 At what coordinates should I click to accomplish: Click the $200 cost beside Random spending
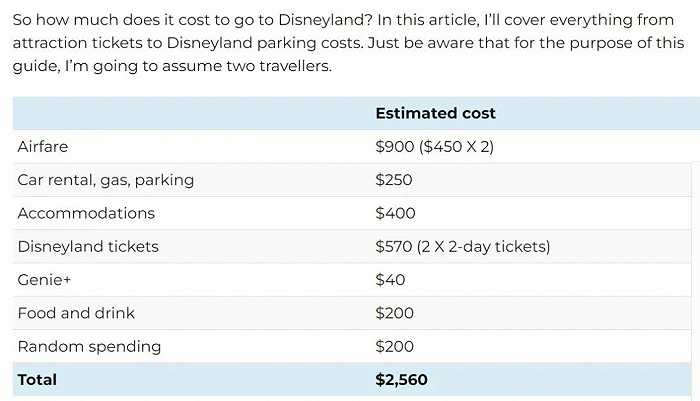pos(394,346)
